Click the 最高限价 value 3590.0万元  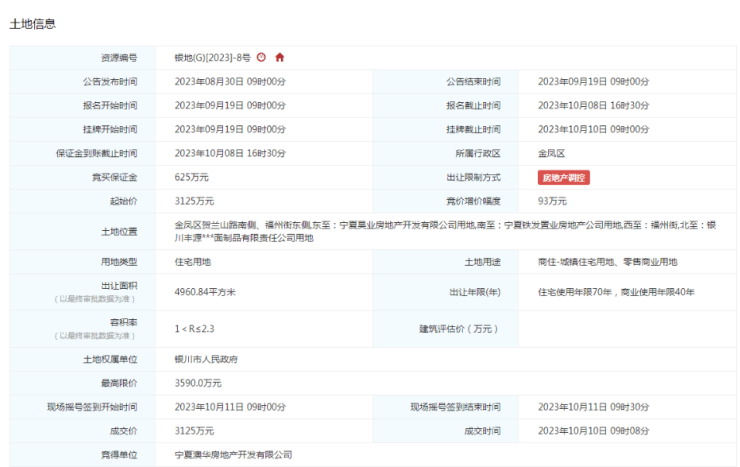pos(198,383)
